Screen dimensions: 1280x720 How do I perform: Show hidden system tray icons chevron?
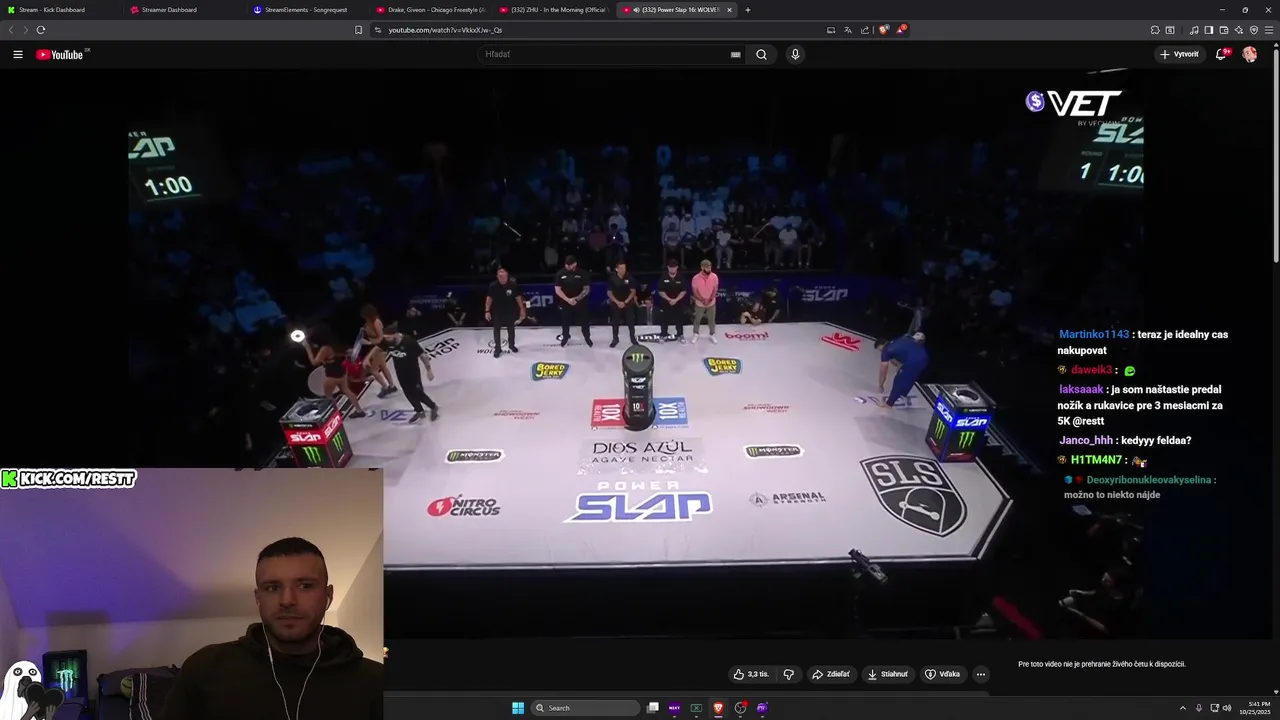tap(1184, 708)
